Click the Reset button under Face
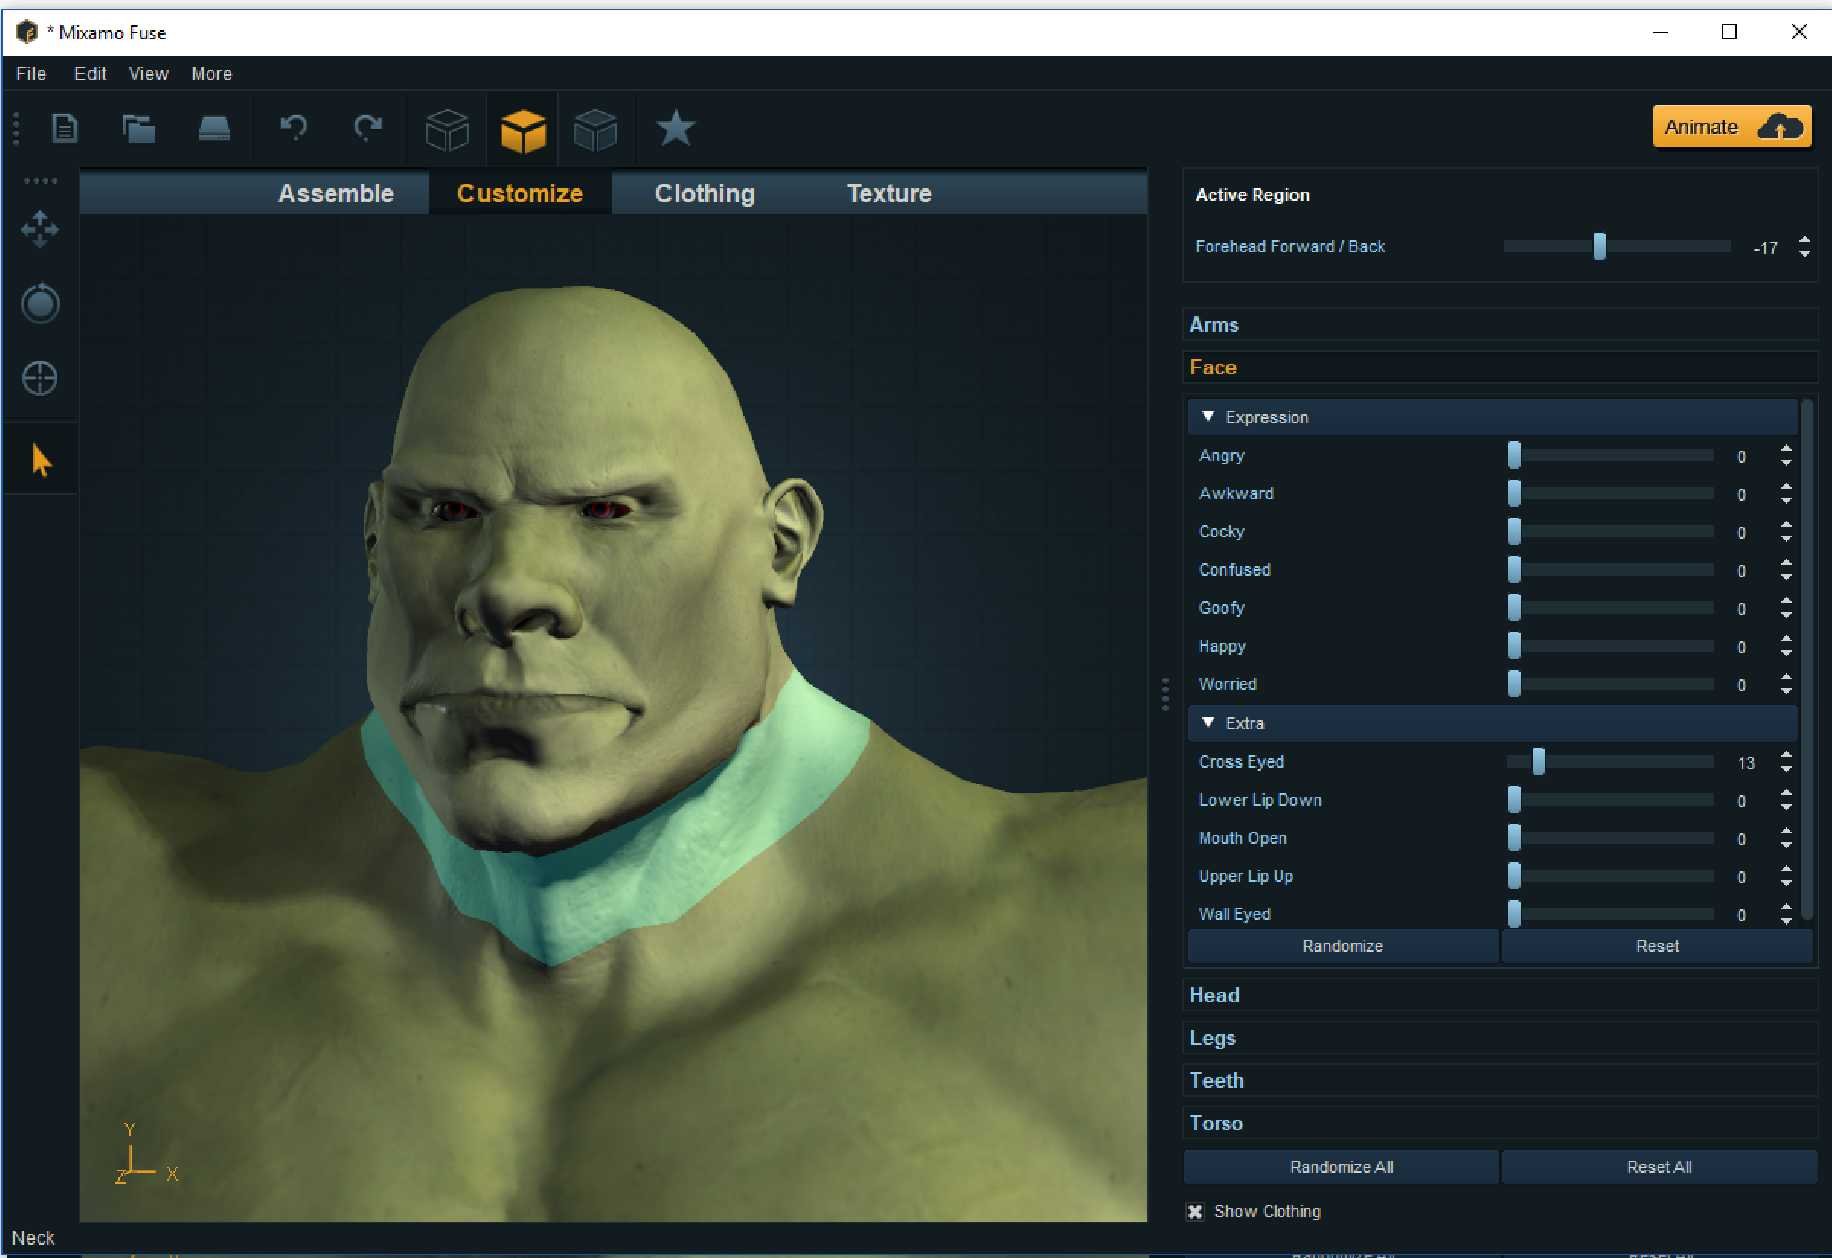Screen dimensions: 1832x1258 [x=1657, y=946]
